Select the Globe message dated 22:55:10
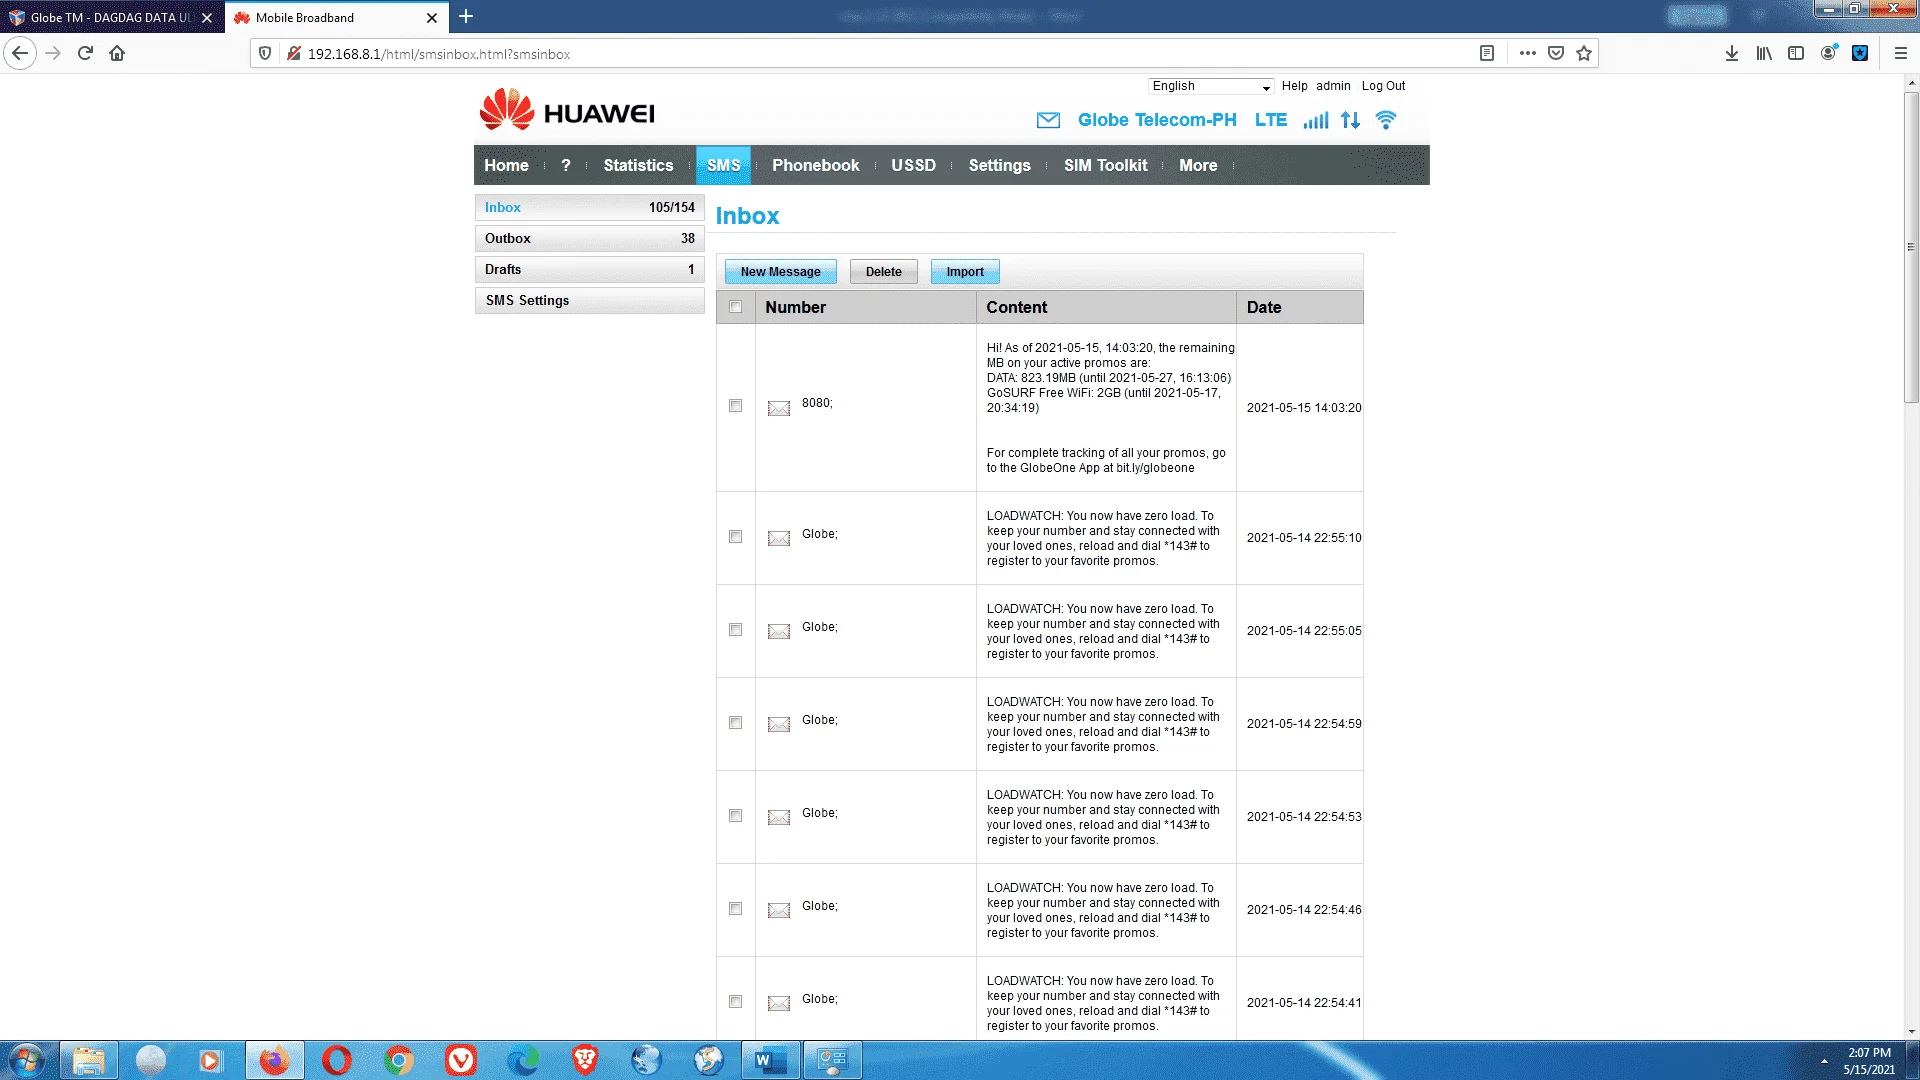1920x1080 pixels. click(x=736, y=537)
